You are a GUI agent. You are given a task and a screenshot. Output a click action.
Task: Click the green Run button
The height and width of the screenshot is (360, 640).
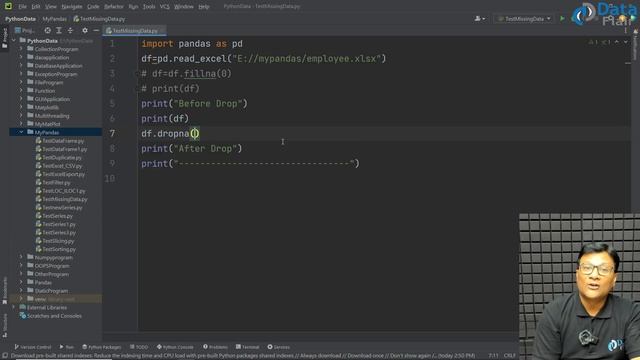tap(562, 19)
